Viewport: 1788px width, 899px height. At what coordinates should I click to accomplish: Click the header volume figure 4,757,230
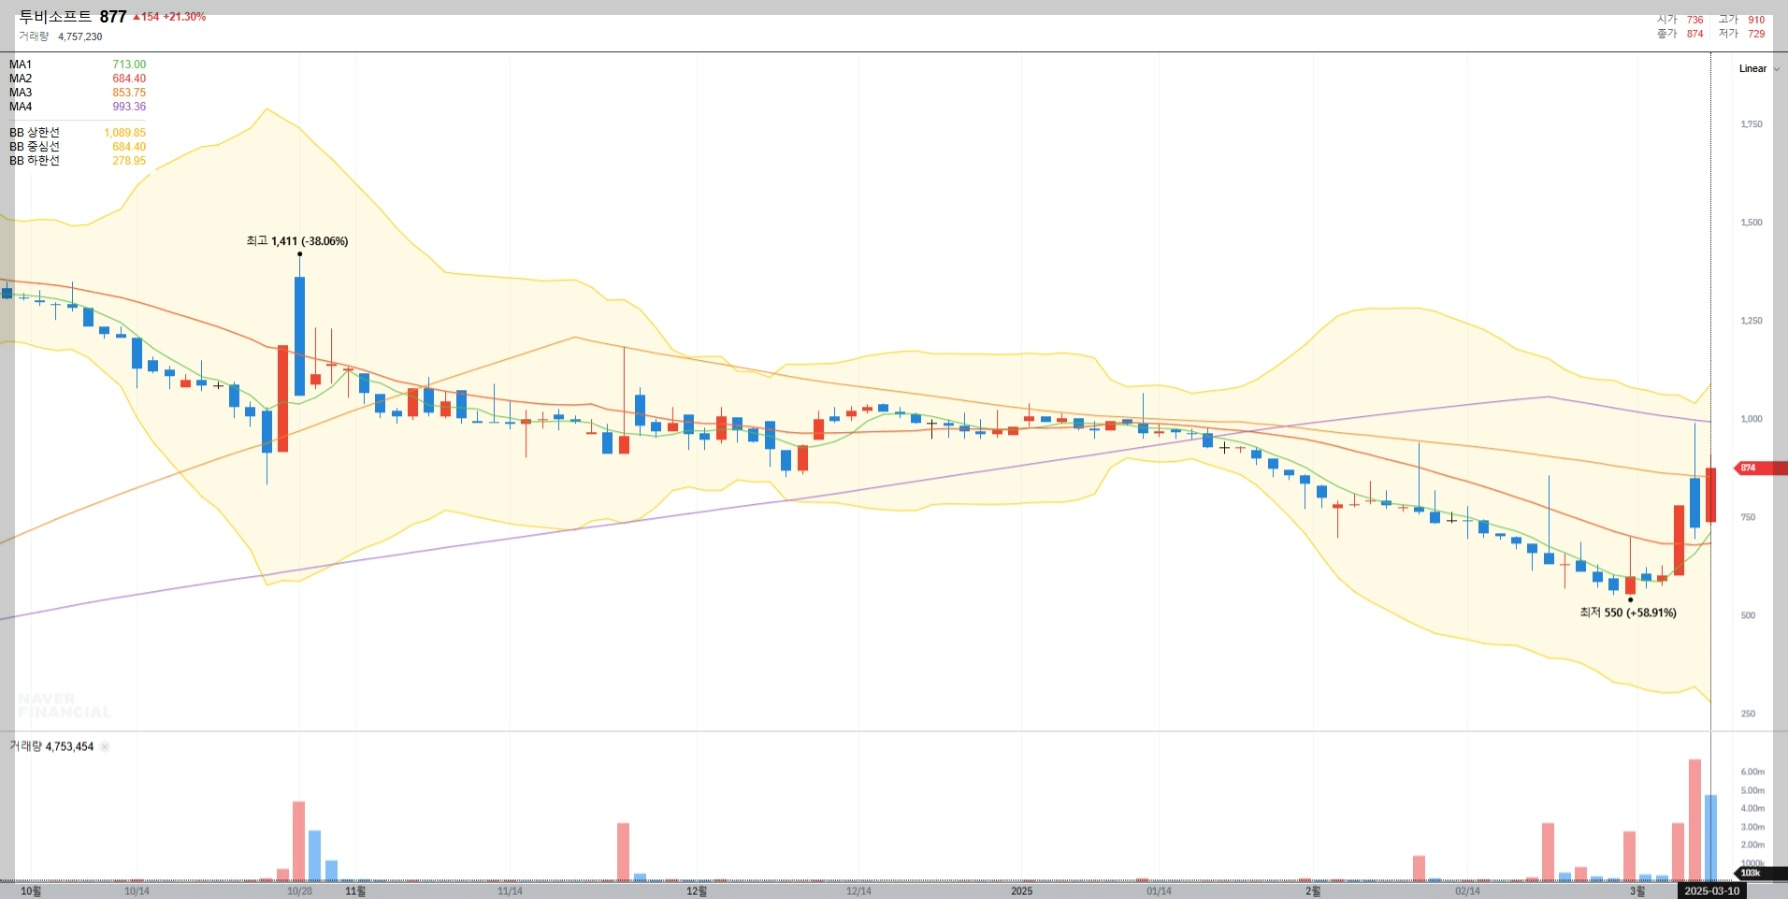click(x=80, y=37)
